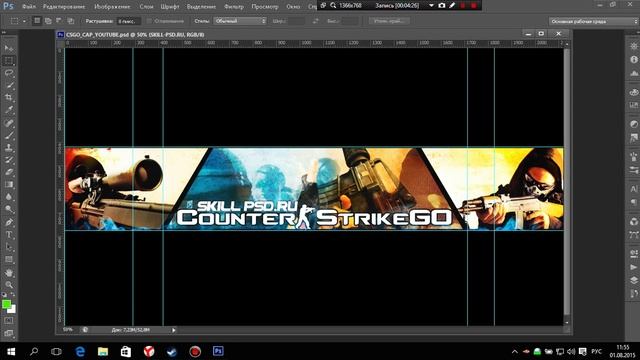Click the zoom percentage field in status bar
Screen dimensions: 640x360
pos(68,329)
